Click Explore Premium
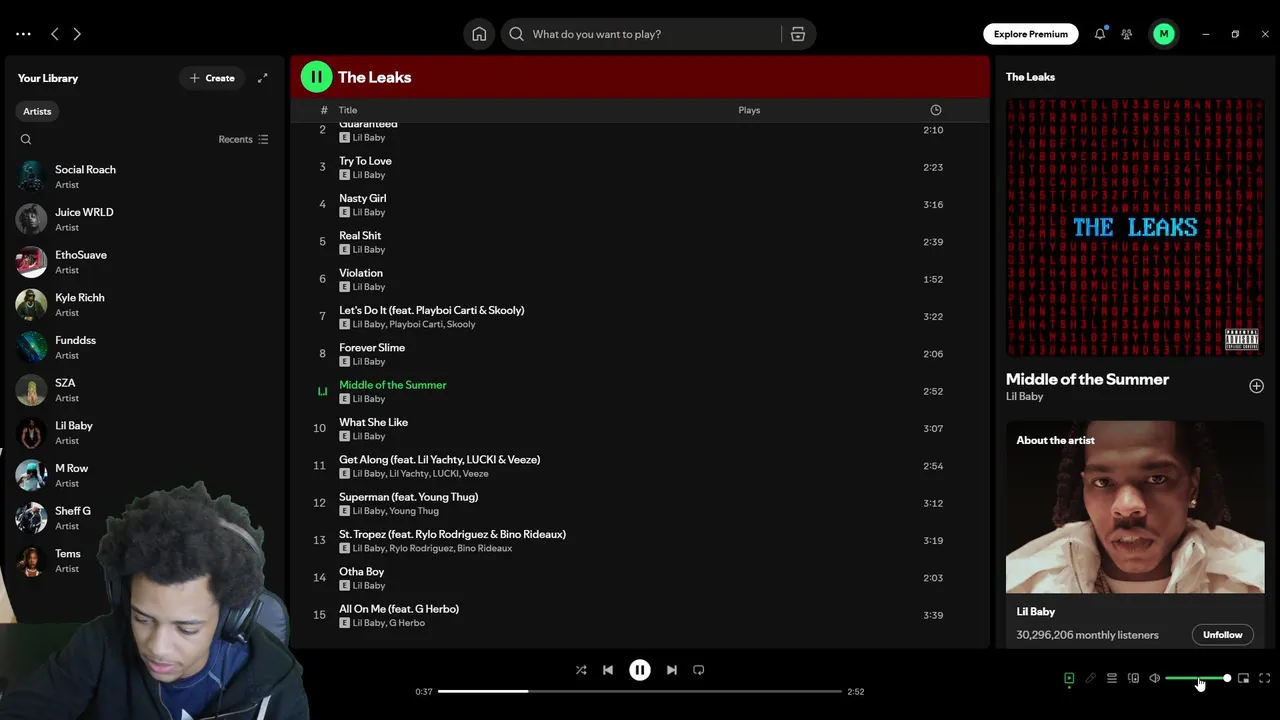Screen dimensions: 1280x720 (x=1030, y=34)
